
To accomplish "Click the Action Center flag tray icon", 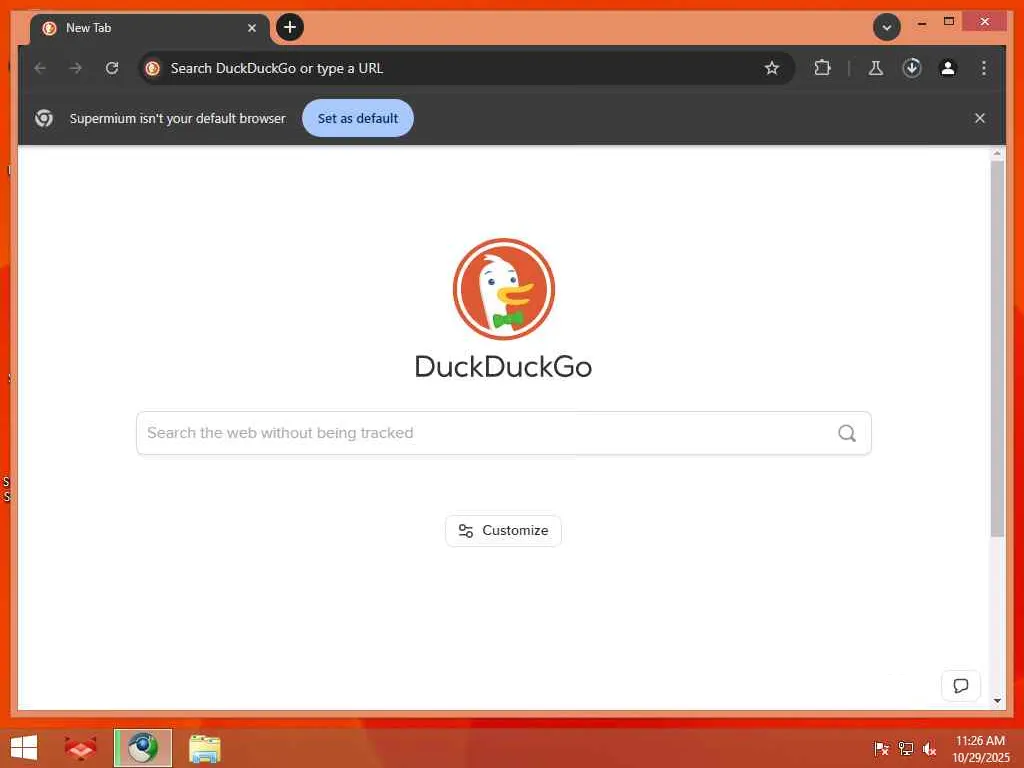I will pos(881,748).
